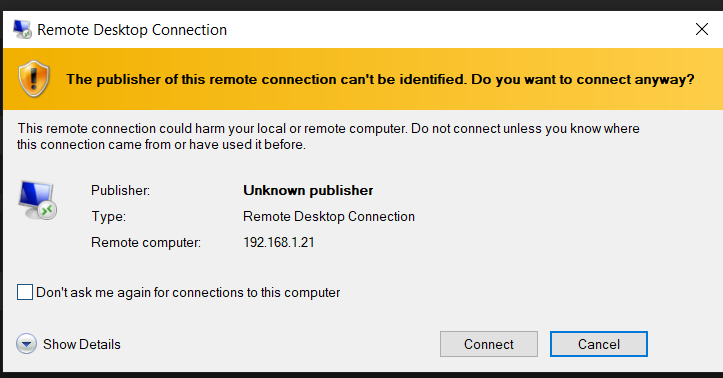Click the 'Don't ask me again for connections' label
The height and width of the screenshot is (378, 723).
(x=188, y=293)
